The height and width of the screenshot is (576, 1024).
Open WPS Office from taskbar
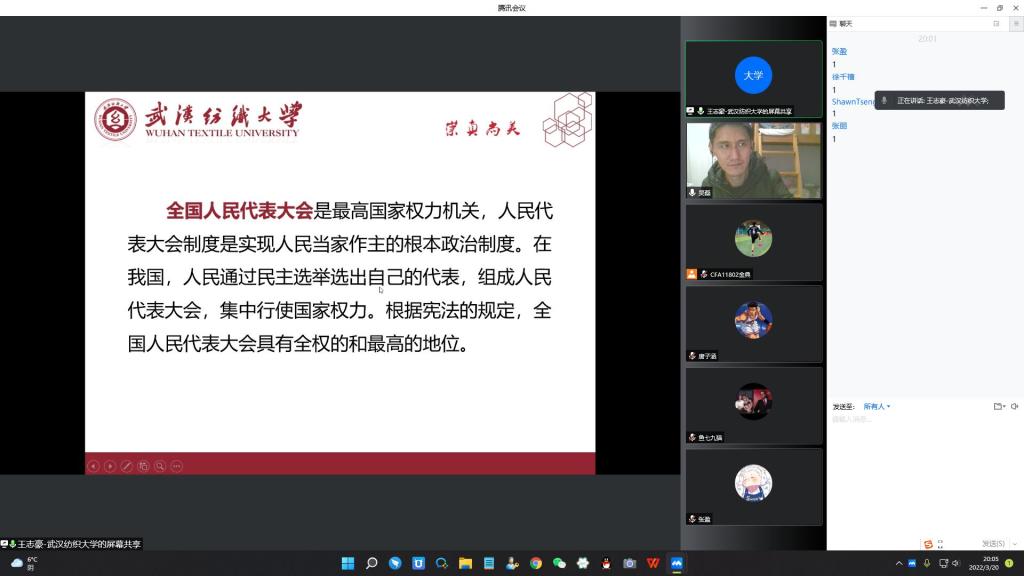coord(653,563)
